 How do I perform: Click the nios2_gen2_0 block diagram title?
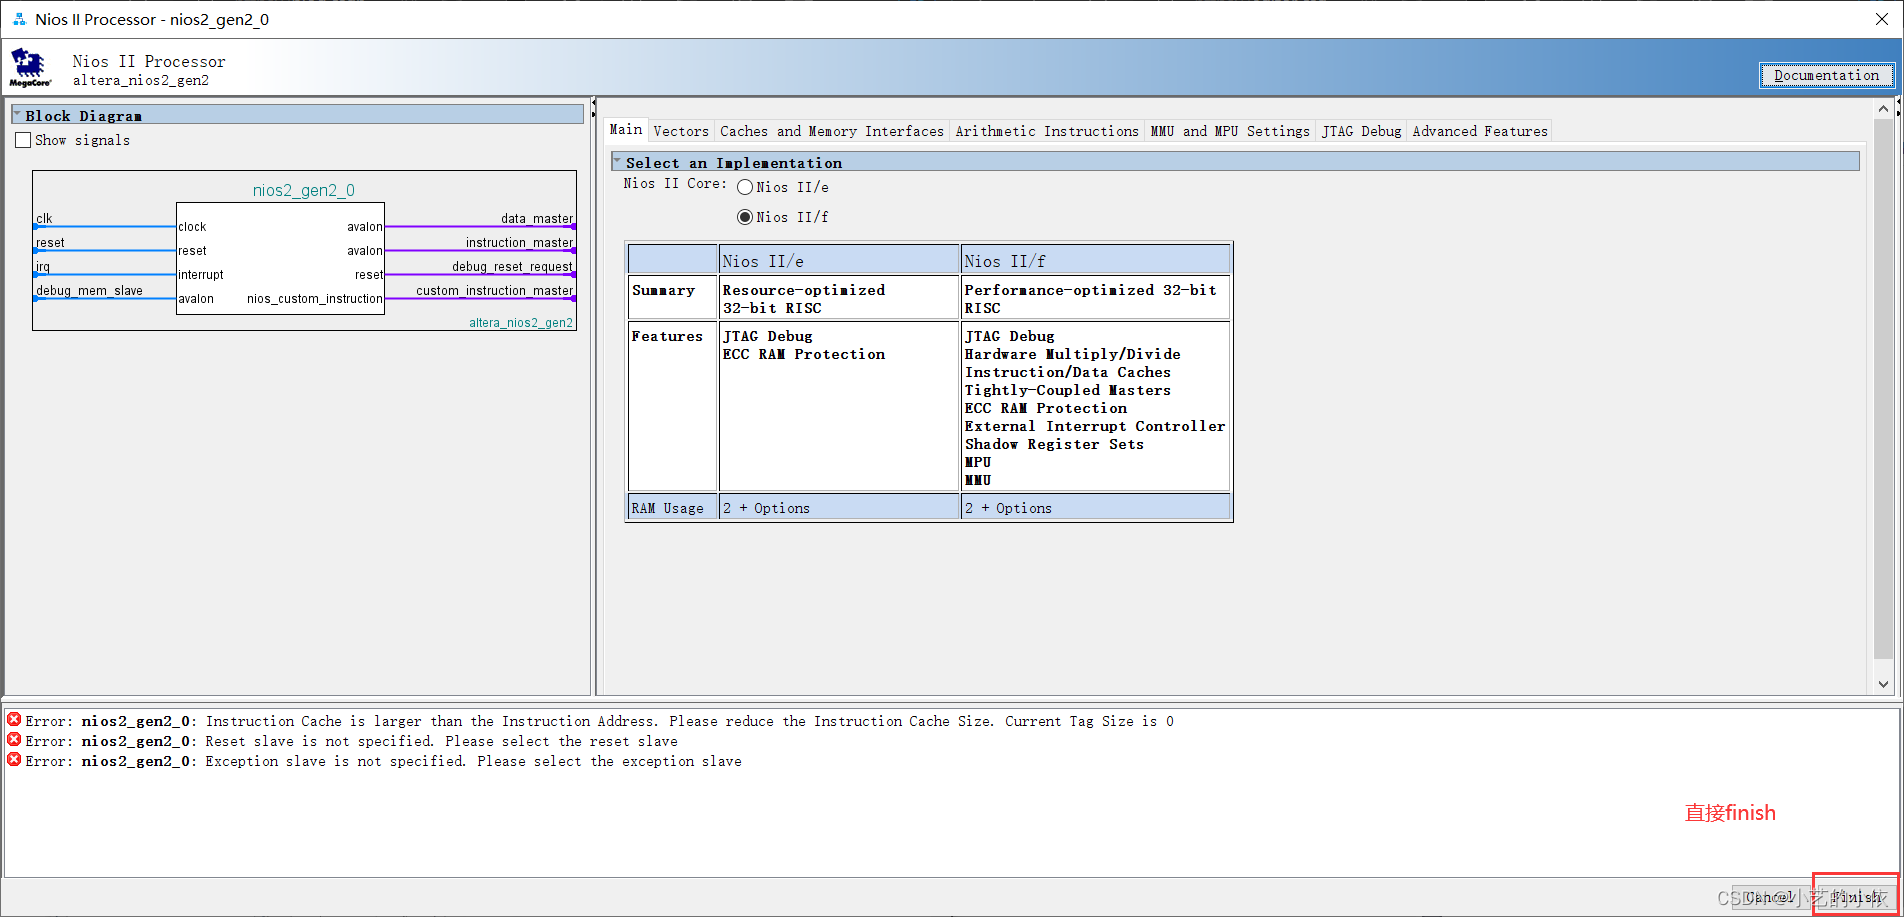click(303, 190)
